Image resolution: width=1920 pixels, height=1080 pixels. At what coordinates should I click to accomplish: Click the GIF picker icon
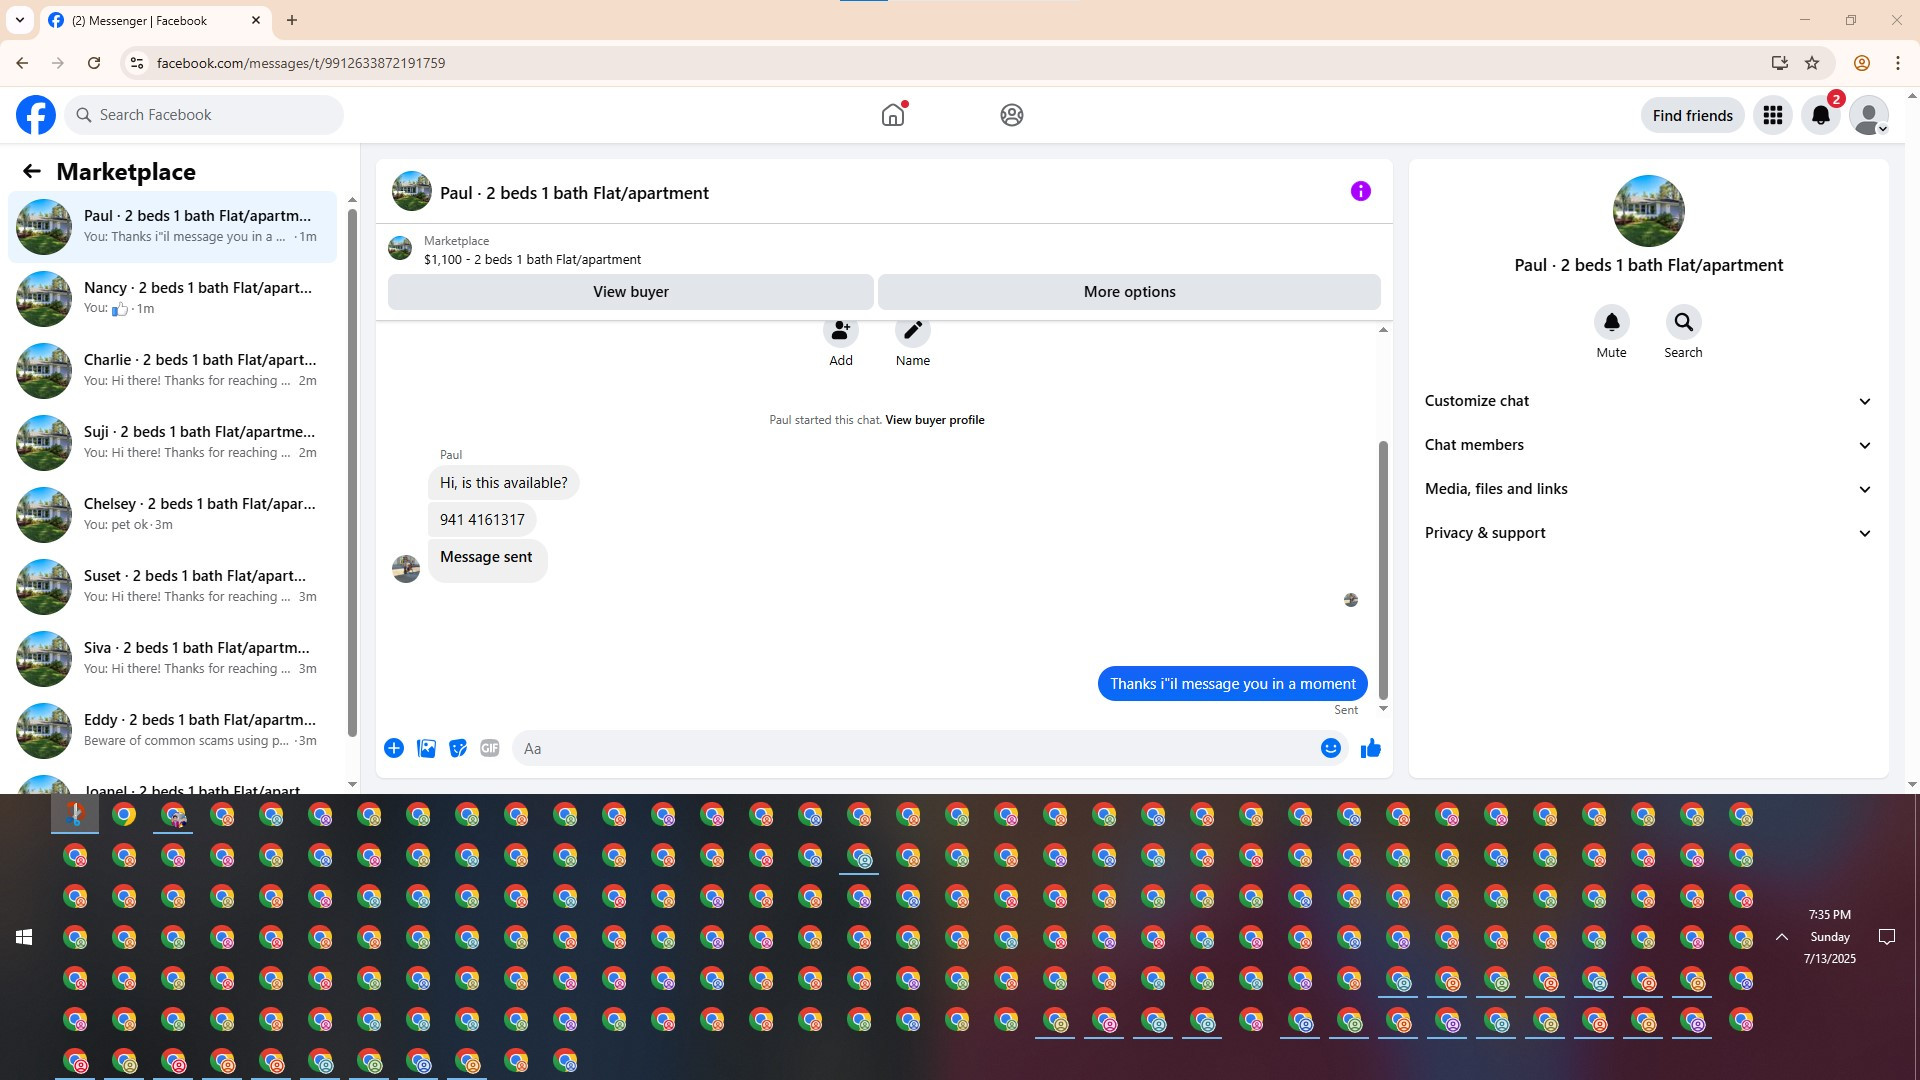click(489, 748)
